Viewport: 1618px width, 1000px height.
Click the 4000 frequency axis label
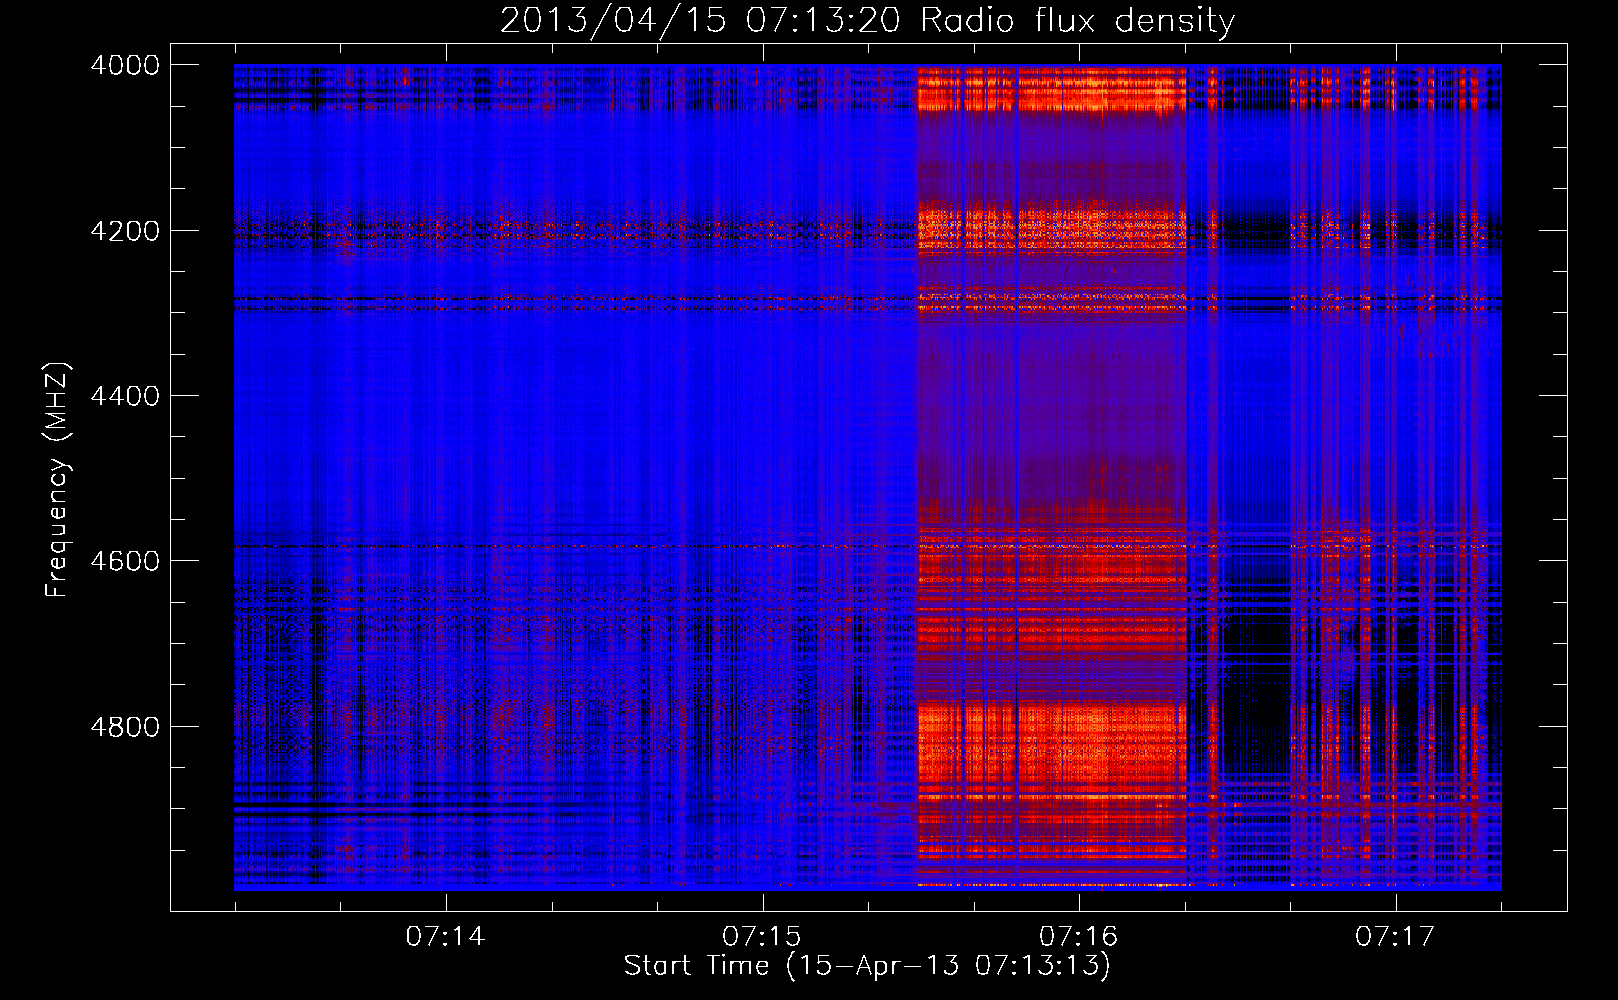[x=125, y=65]
